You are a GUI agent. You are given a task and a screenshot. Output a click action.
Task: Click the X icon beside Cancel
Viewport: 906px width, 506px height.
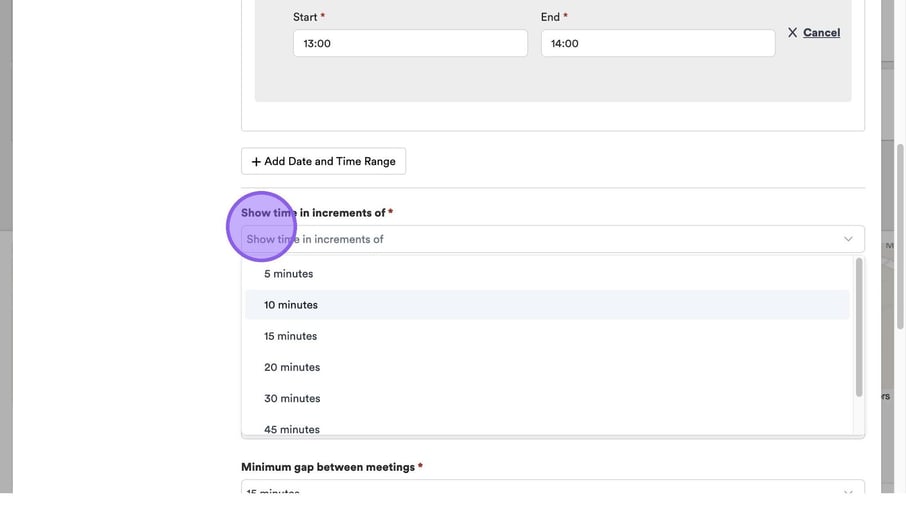[792, 33]
